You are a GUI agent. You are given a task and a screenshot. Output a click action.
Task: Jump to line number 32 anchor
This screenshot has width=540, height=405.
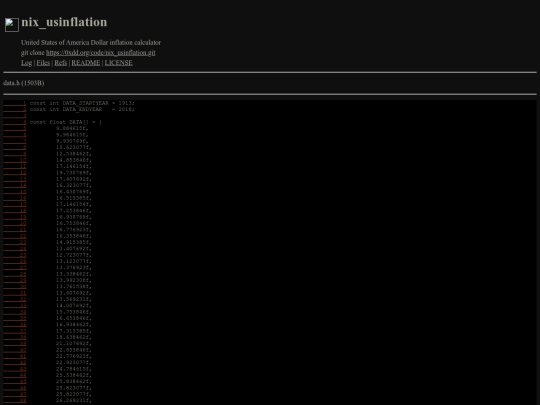click(x=15, y=299)
